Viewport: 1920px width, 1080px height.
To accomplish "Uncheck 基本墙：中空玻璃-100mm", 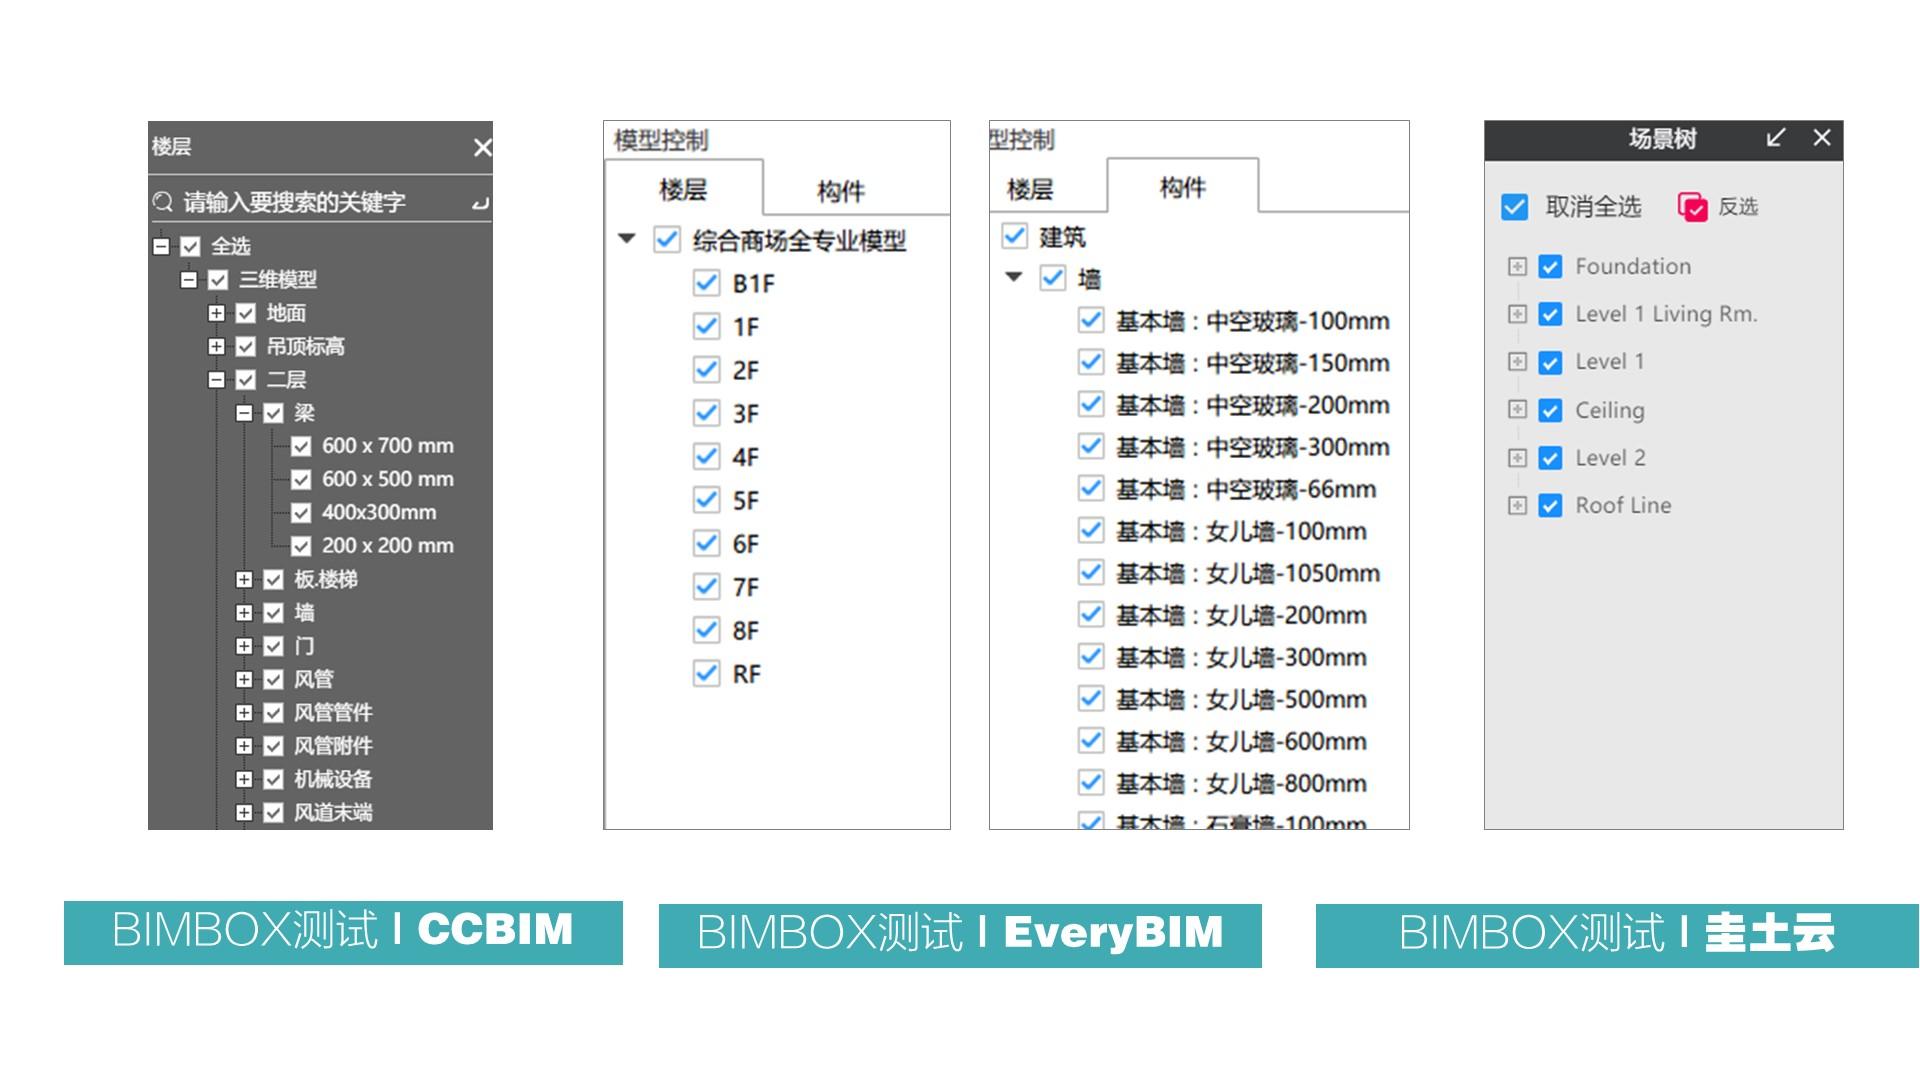I will pos(1089,321).
